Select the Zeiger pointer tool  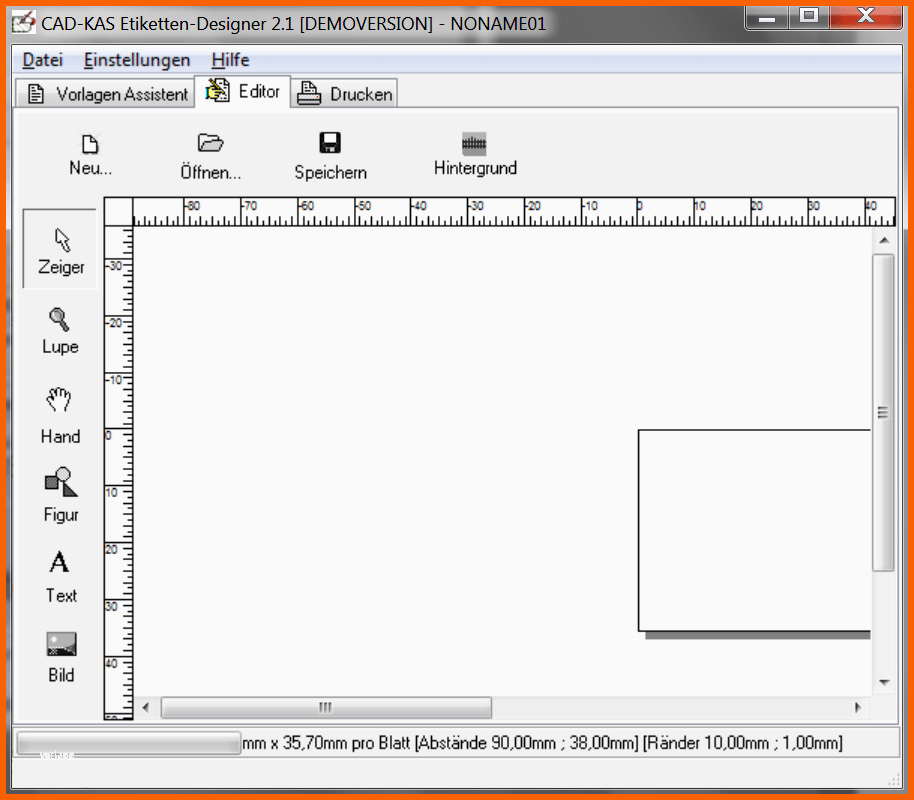point(61,249)
